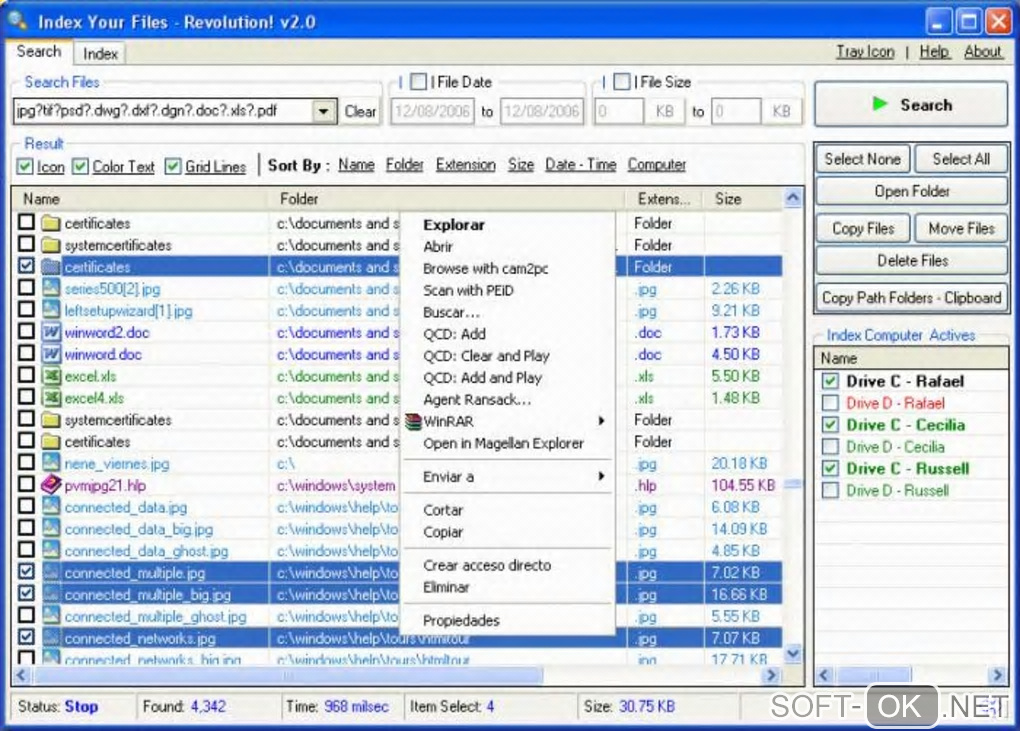This screenshot has height=731, width=1020.
Task: Expand the Enviar a submenu
Action: pyautogui.click(x=508, y=477)
